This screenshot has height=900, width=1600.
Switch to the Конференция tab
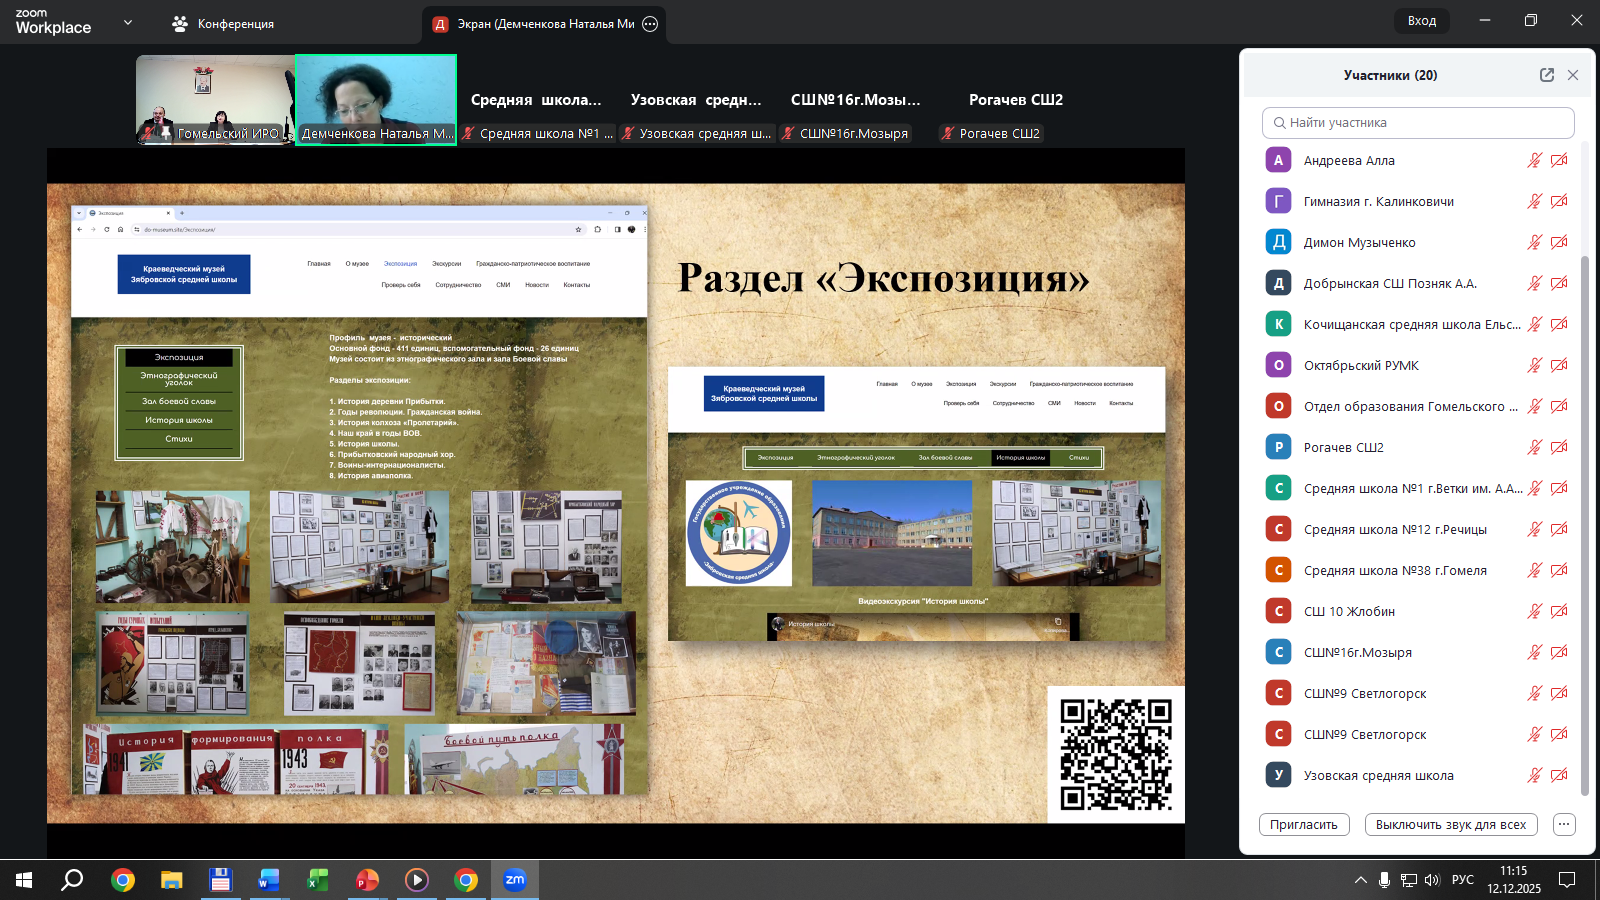point(223,24)
